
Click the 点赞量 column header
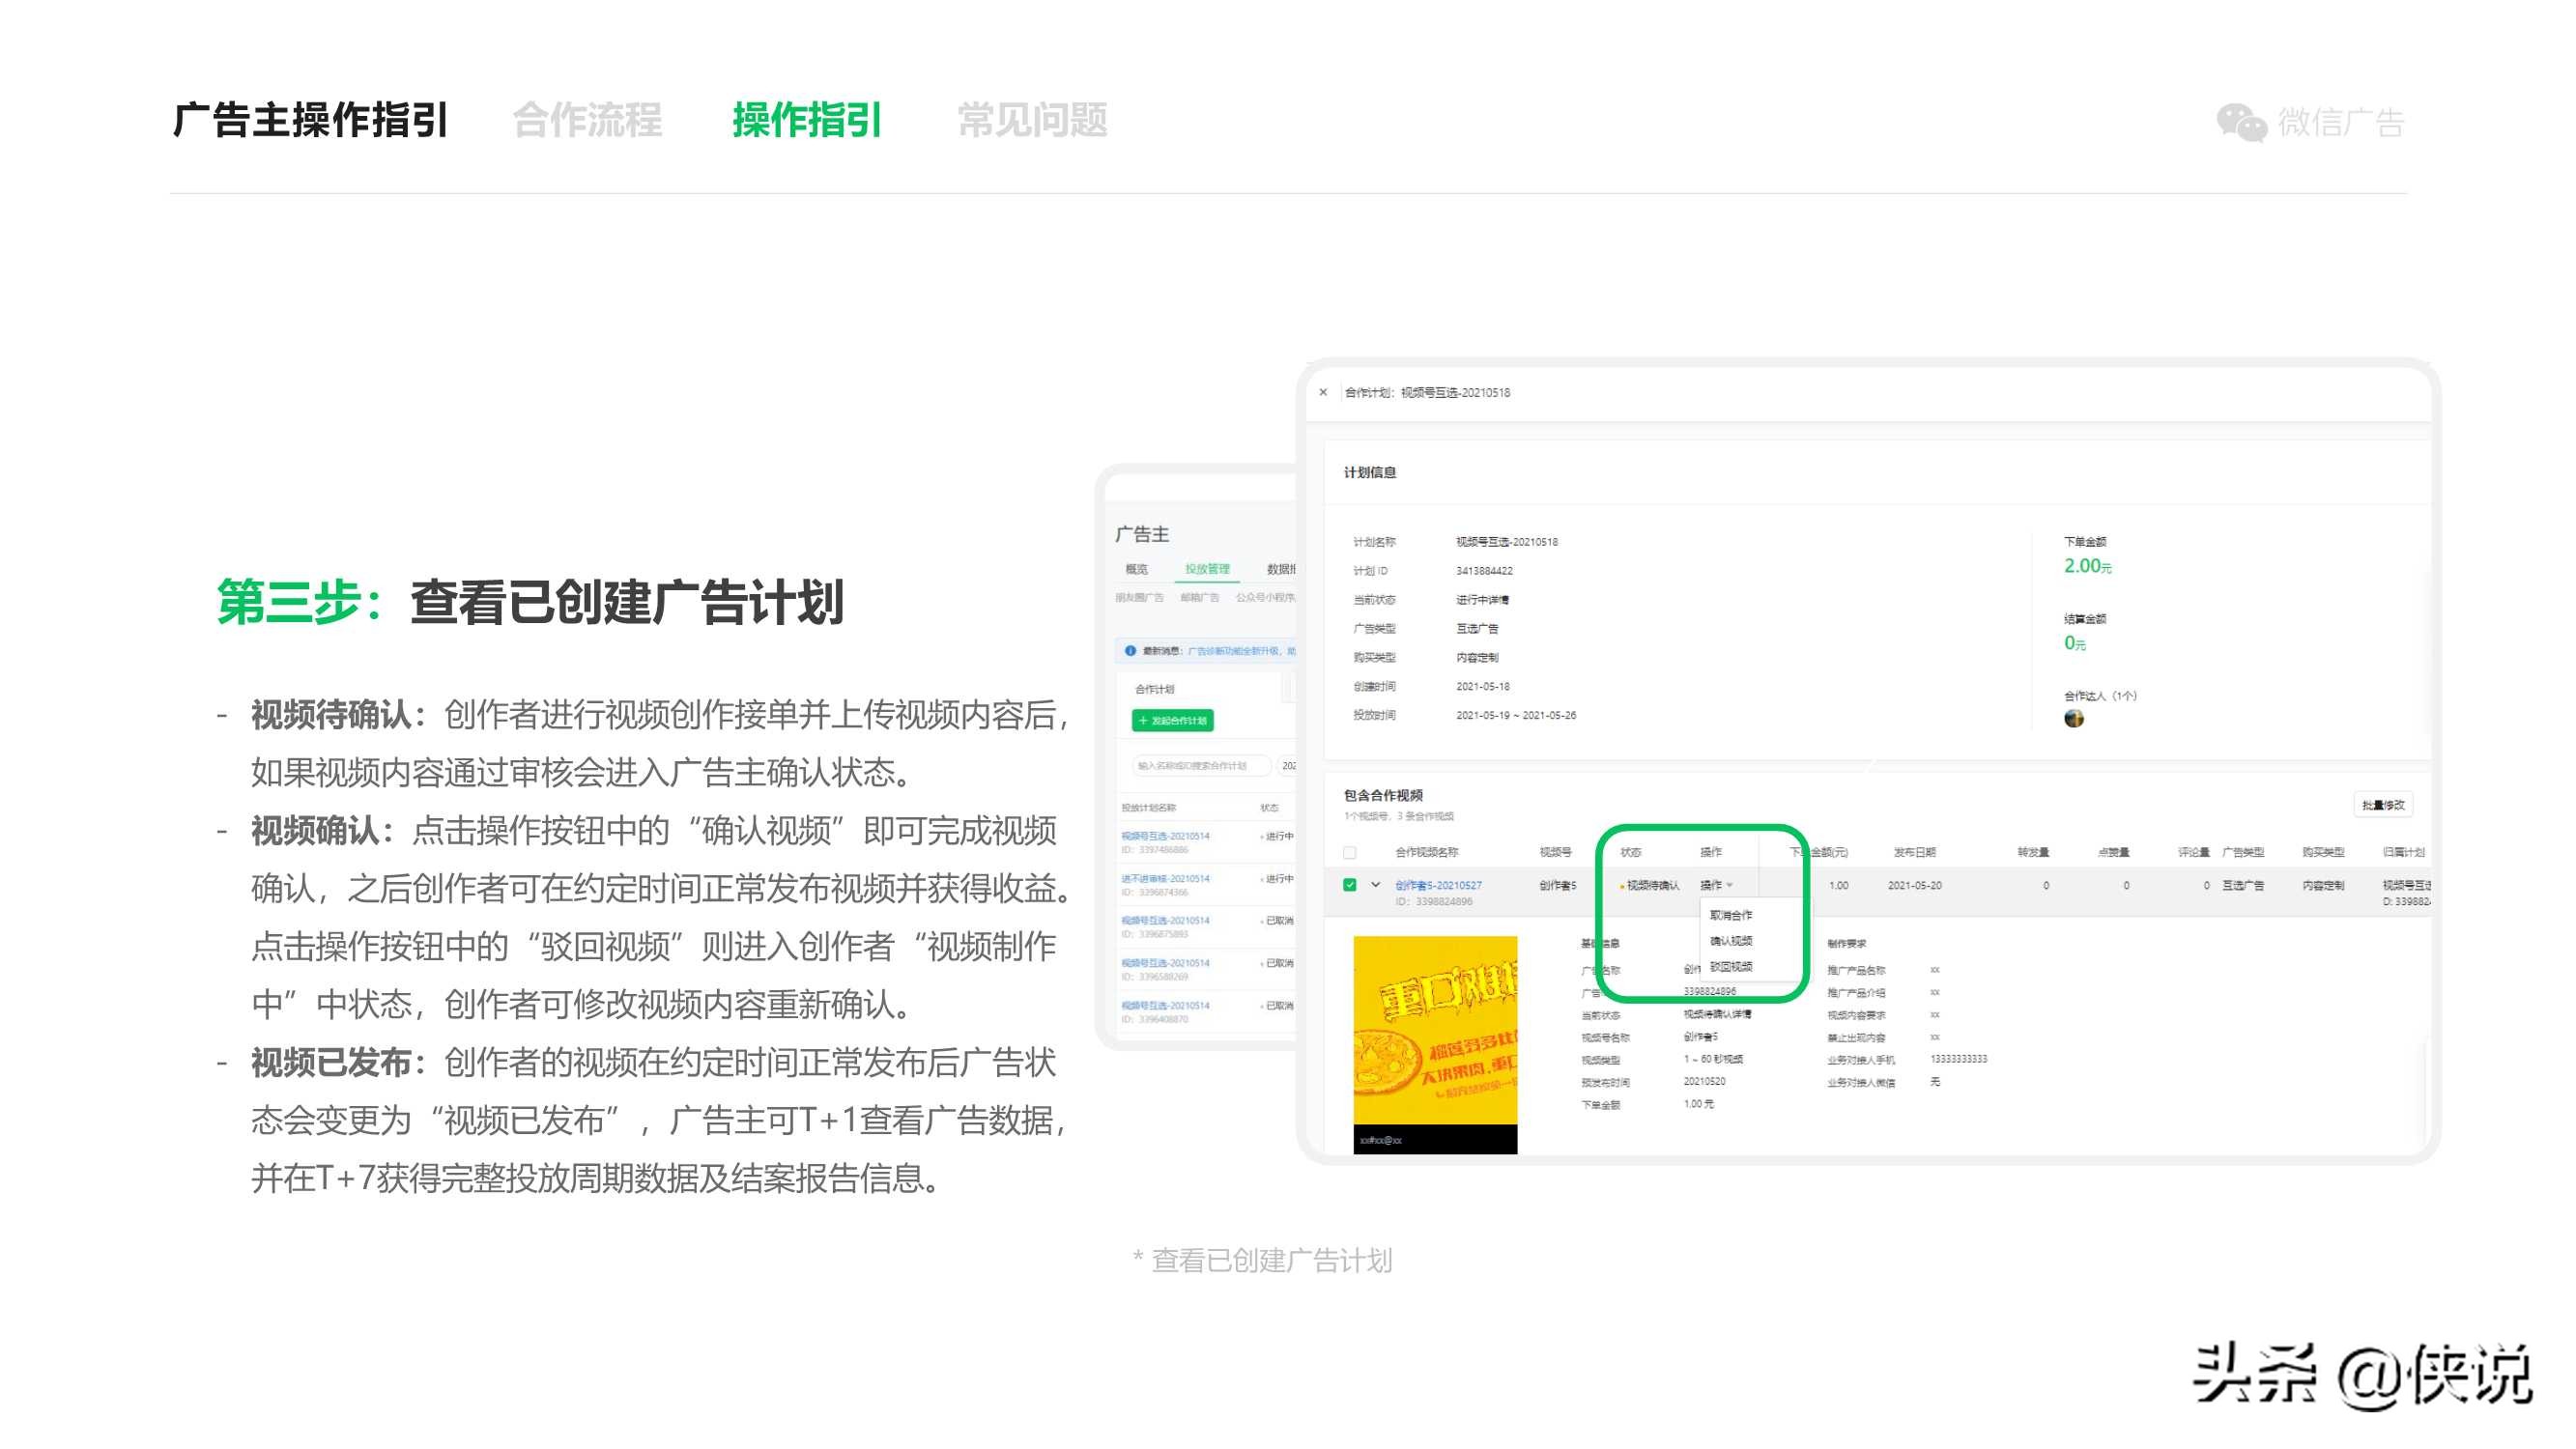click(2113, 852)
